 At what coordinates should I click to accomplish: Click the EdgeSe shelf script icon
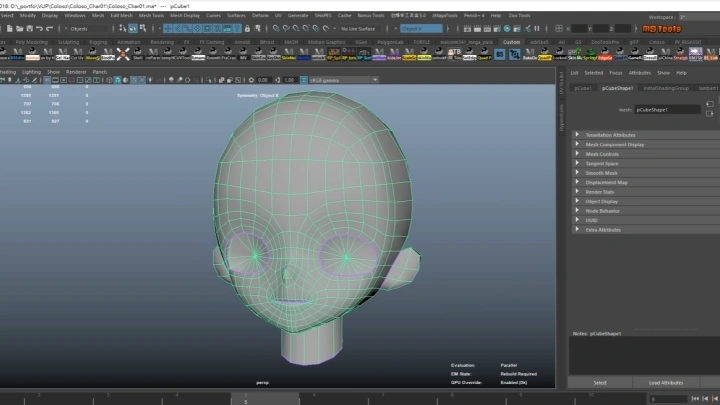click(605, 54)
